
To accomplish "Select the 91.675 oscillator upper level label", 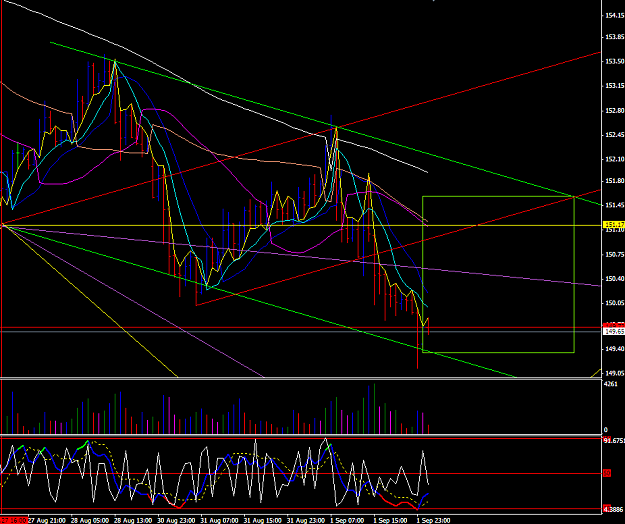I will pos(614,440).
